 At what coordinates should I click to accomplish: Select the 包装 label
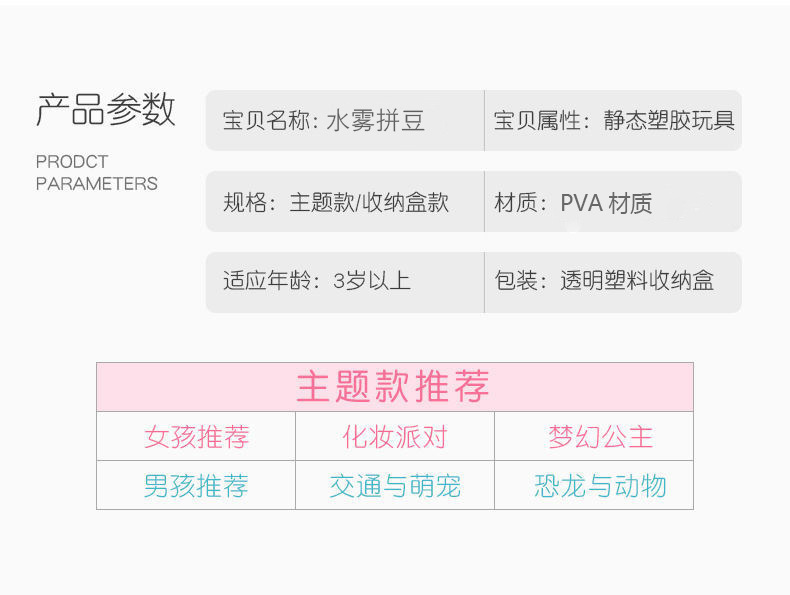(516, 280)
